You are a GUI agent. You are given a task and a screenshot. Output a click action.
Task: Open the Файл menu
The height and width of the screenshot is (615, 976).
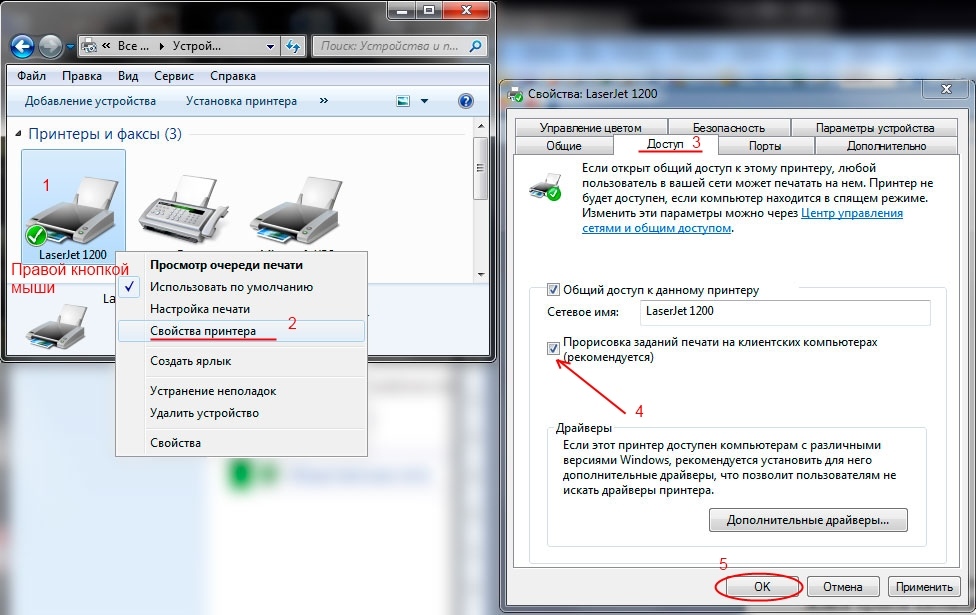click(x=31, y=76)
